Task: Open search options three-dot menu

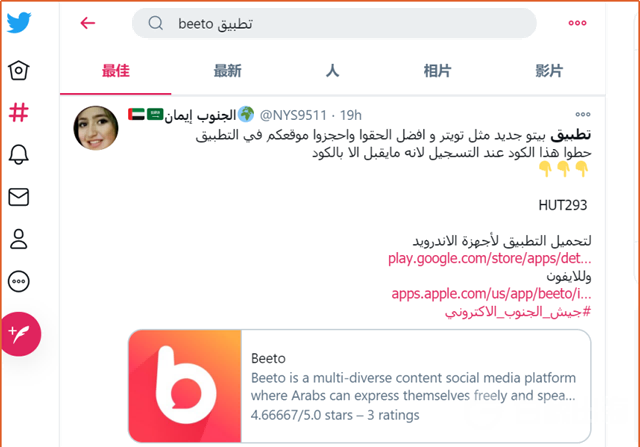Action: [x=577, y=23]
